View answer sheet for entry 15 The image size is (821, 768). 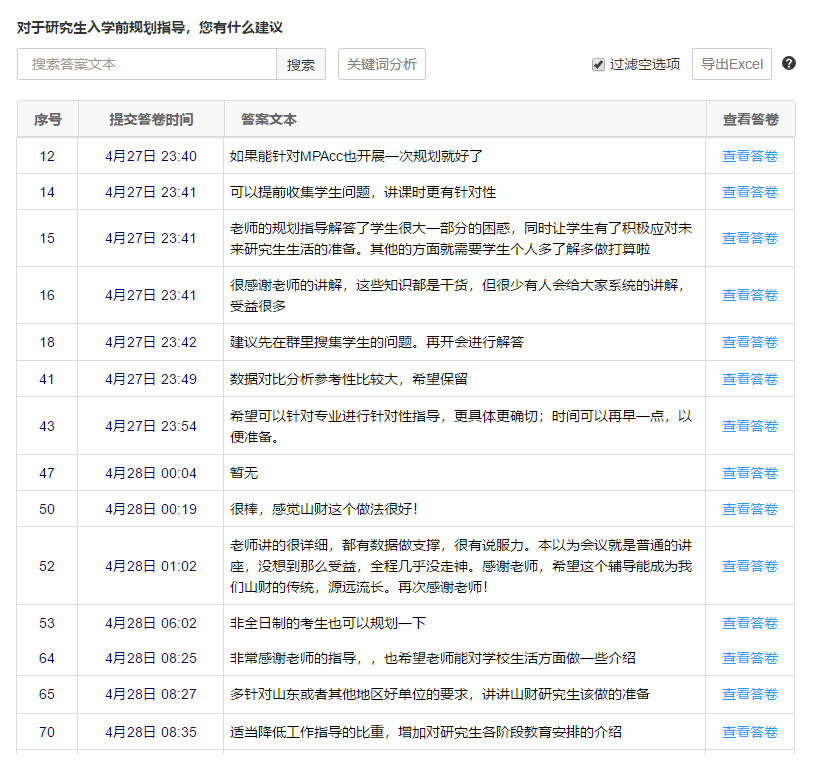(750, 238)
